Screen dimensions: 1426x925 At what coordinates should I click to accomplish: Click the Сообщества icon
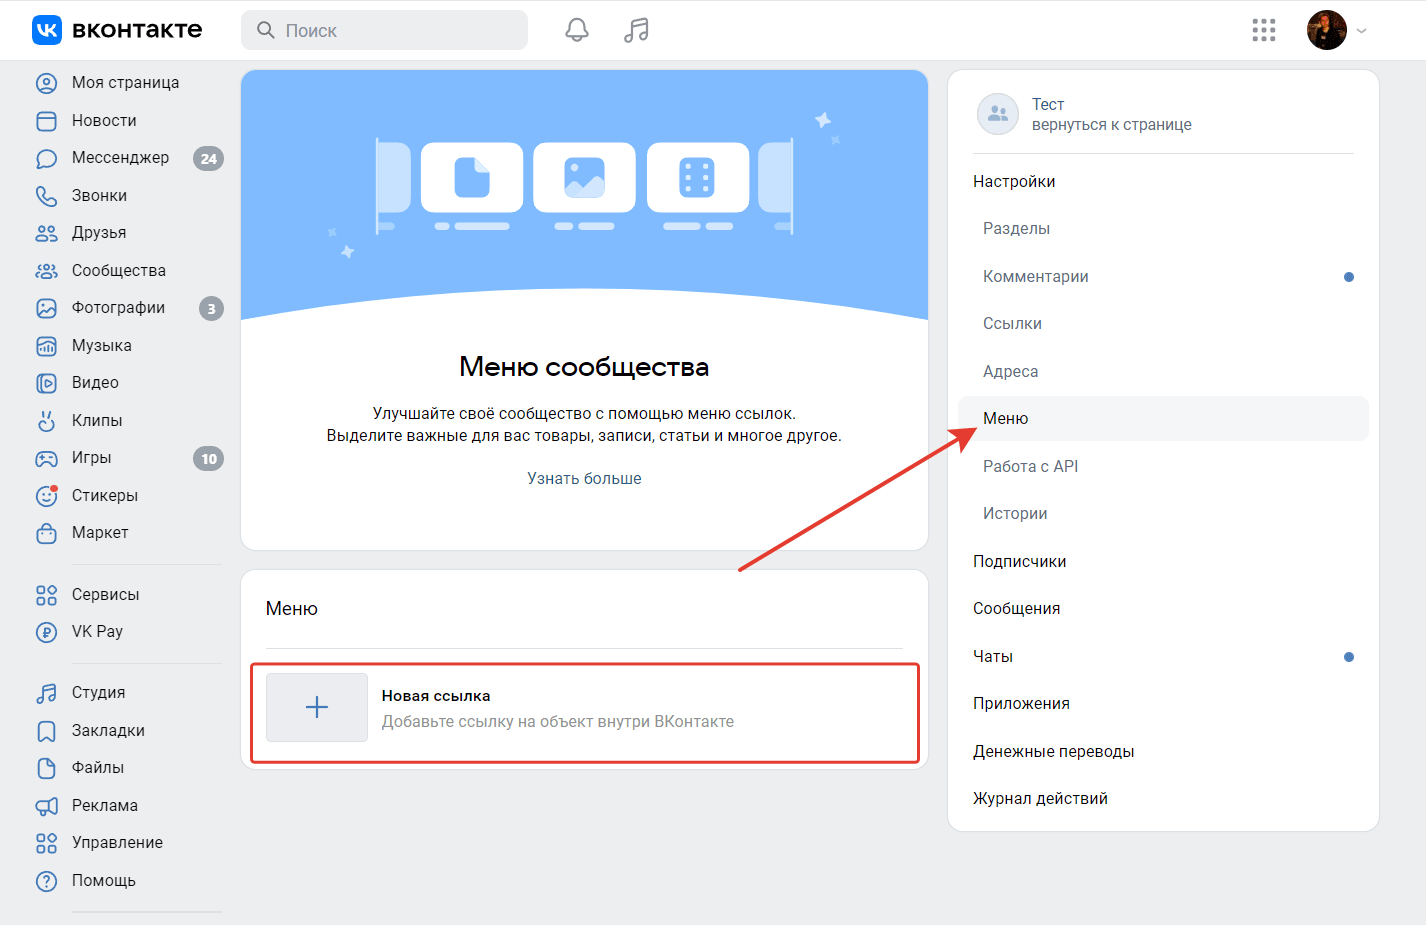pyautogui.click(x=47, y=271)
